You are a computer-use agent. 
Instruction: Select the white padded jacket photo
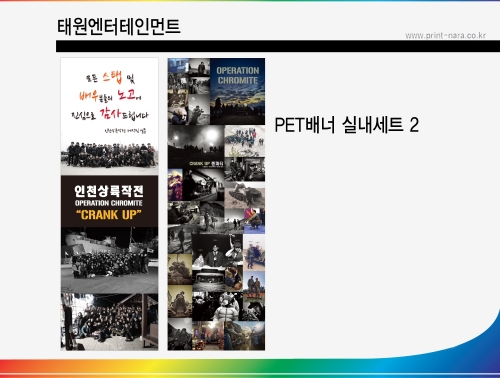[x=227, y=307]
